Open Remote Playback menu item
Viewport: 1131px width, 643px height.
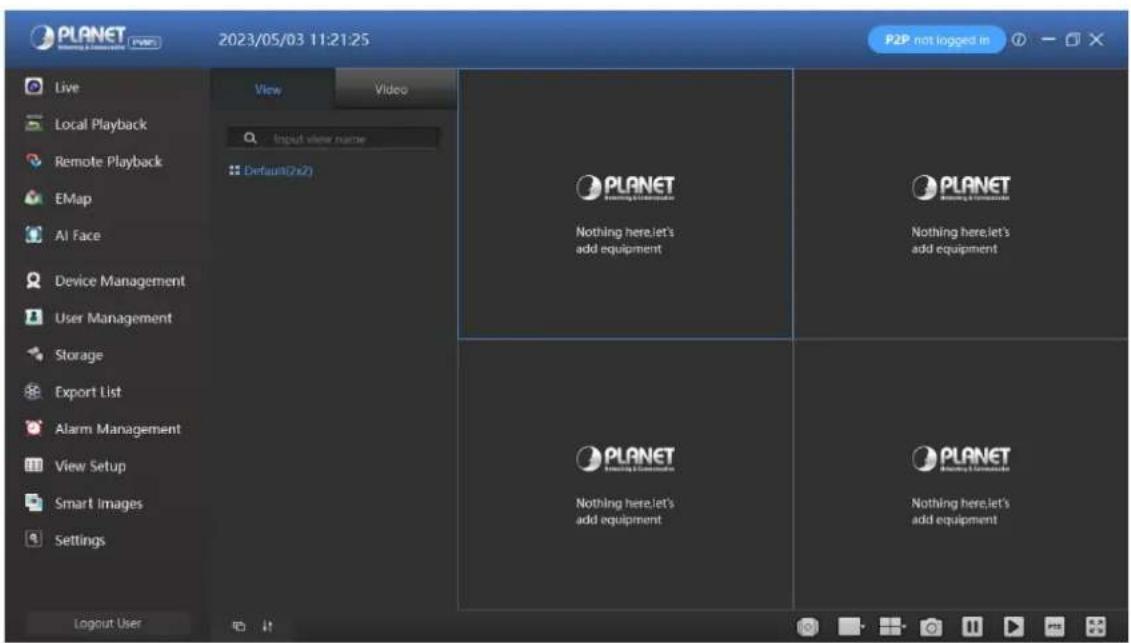point(107,160)
